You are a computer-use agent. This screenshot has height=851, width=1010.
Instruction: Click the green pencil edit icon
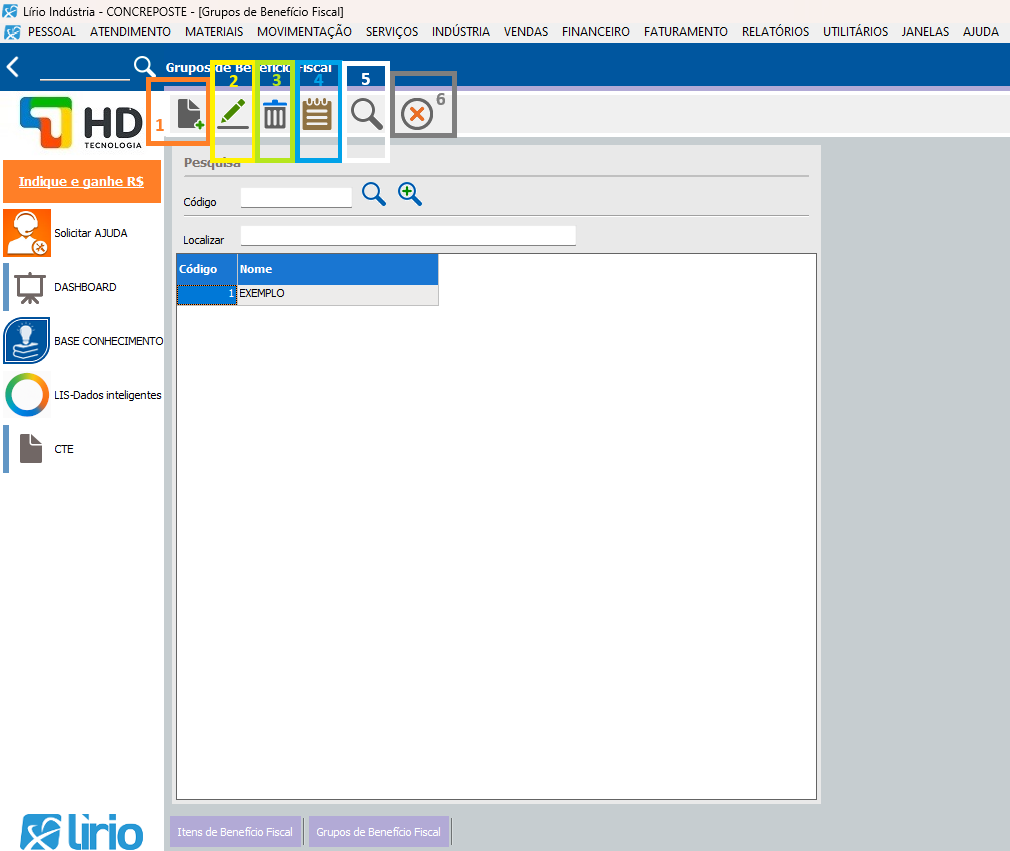pyautogui.click(x=232, y=114)
